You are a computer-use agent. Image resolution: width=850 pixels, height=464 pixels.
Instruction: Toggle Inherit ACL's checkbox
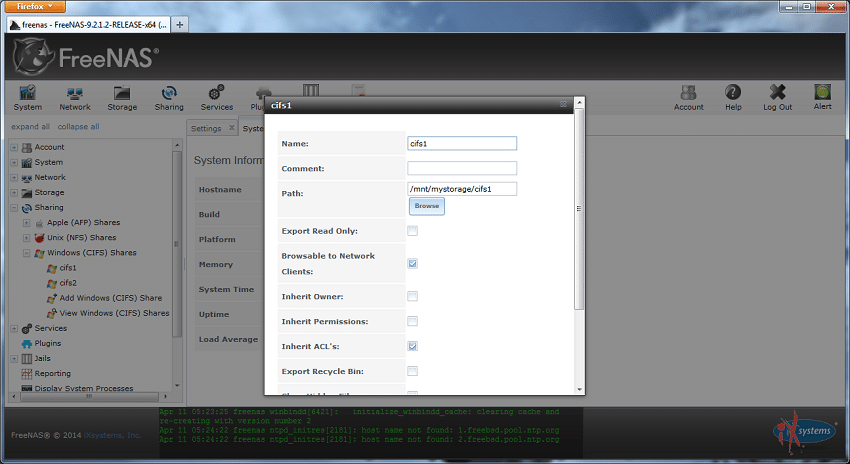413,346
